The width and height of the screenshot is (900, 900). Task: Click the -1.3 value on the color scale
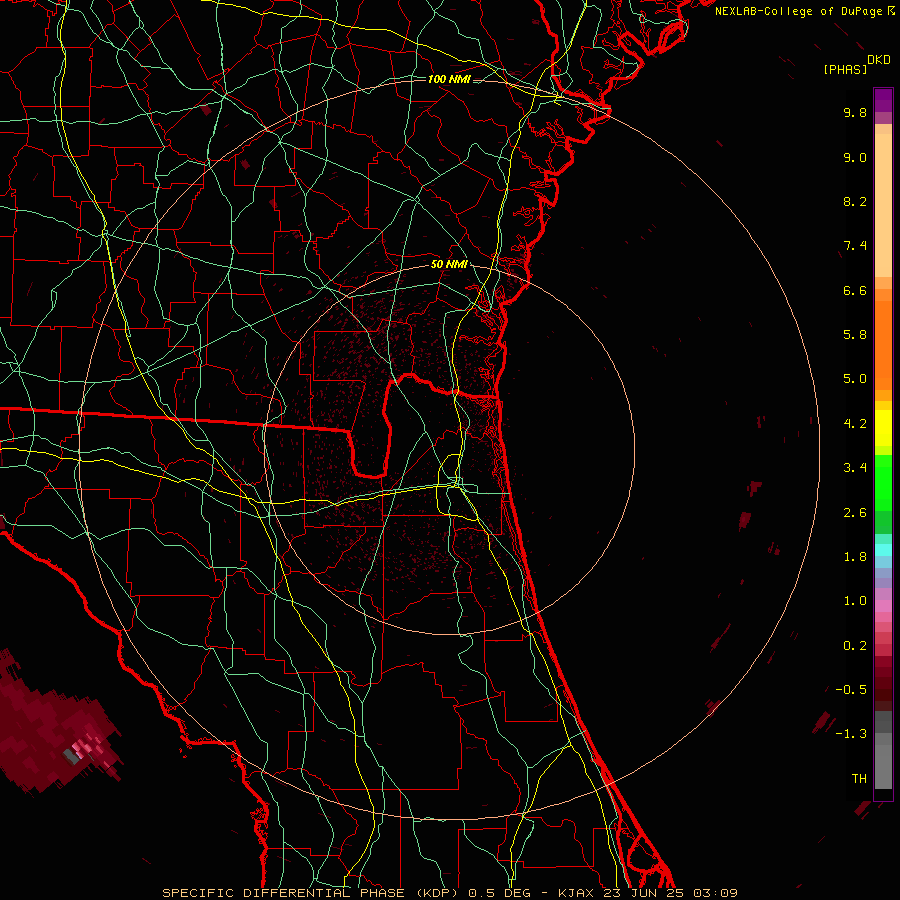click(851, 734)
